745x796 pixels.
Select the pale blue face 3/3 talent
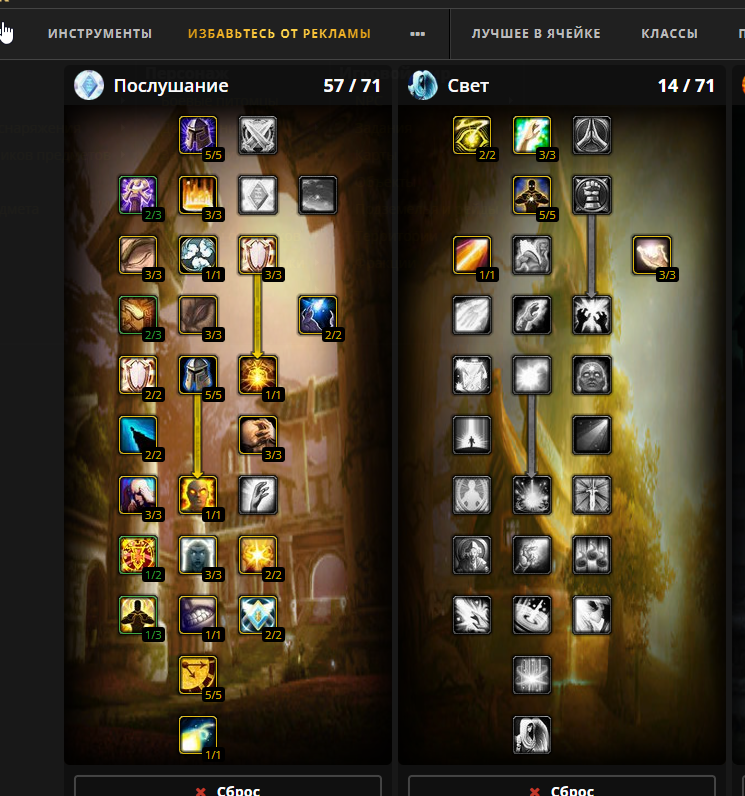[x=198, y=554]
